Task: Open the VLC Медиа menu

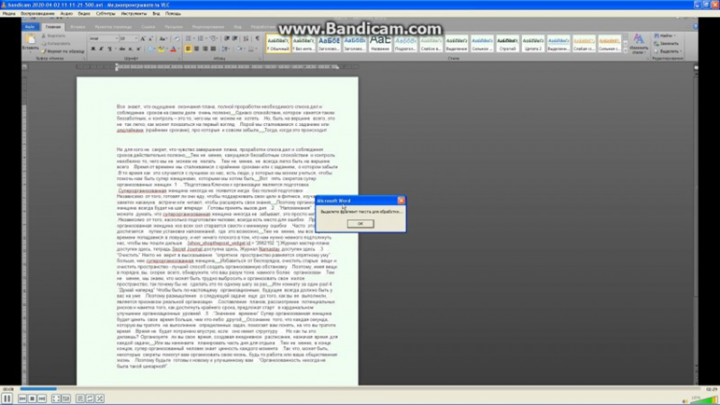Action: coord(9,14)
